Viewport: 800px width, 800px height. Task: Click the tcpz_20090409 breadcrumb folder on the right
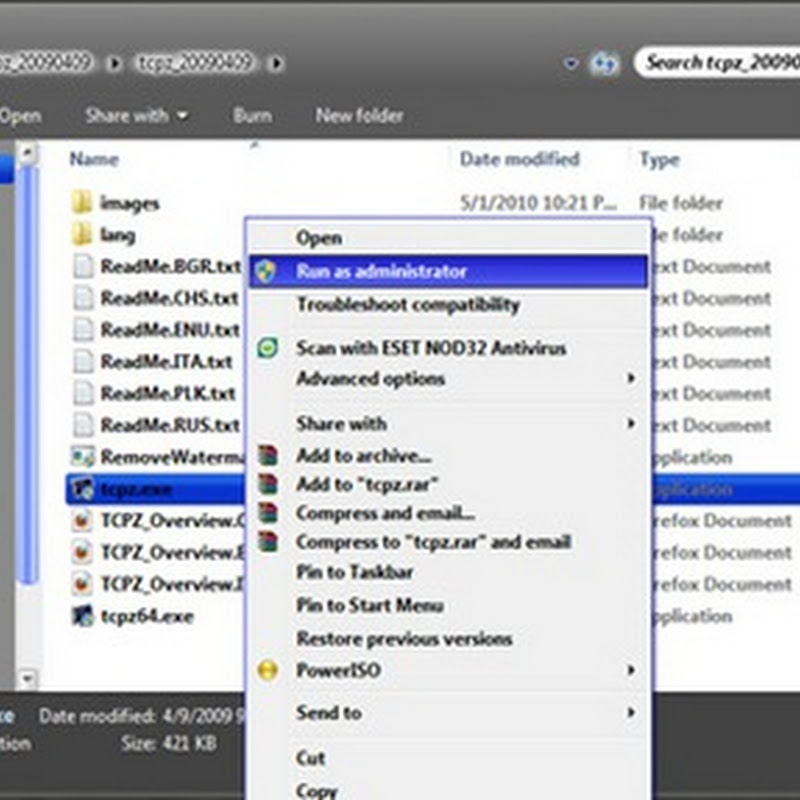point(194,63)
